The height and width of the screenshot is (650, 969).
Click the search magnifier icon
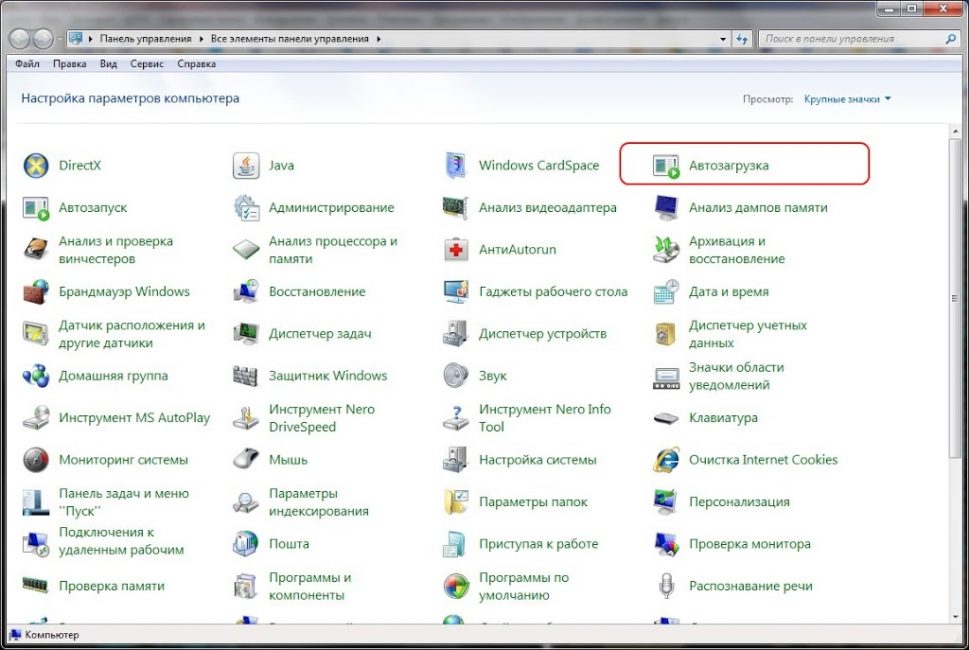point(950,38)
